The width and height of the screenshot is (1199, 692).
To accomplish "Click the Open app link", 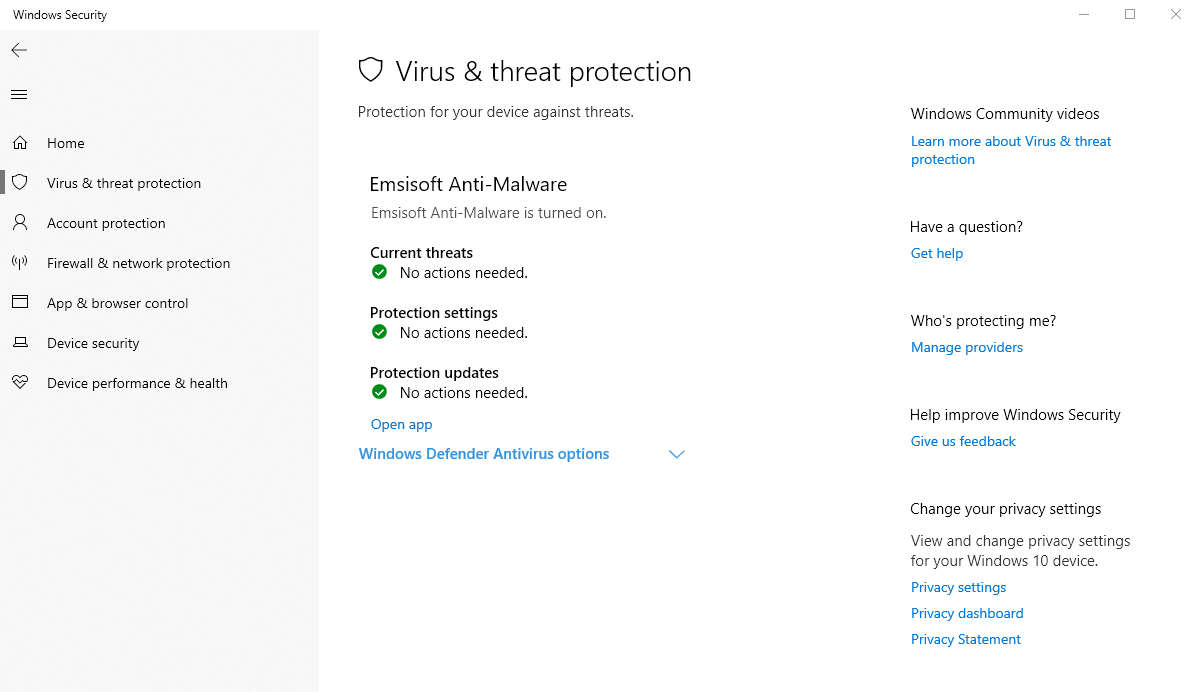I will point(401,424).
